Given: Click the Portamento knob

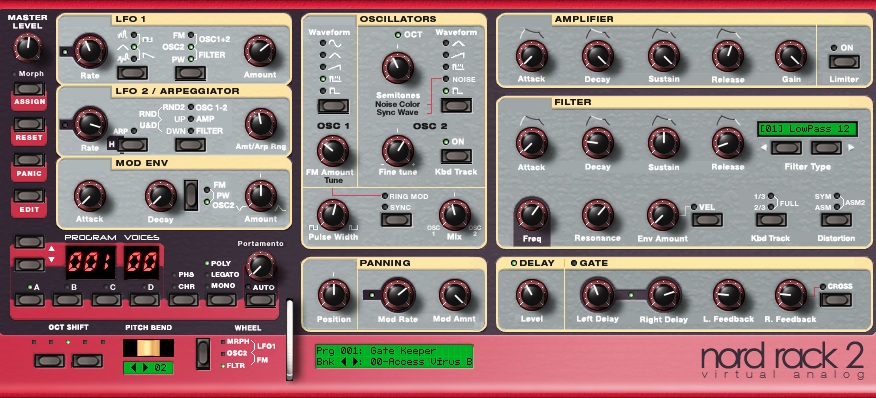Looking at the screenshot, I should 260,267.
